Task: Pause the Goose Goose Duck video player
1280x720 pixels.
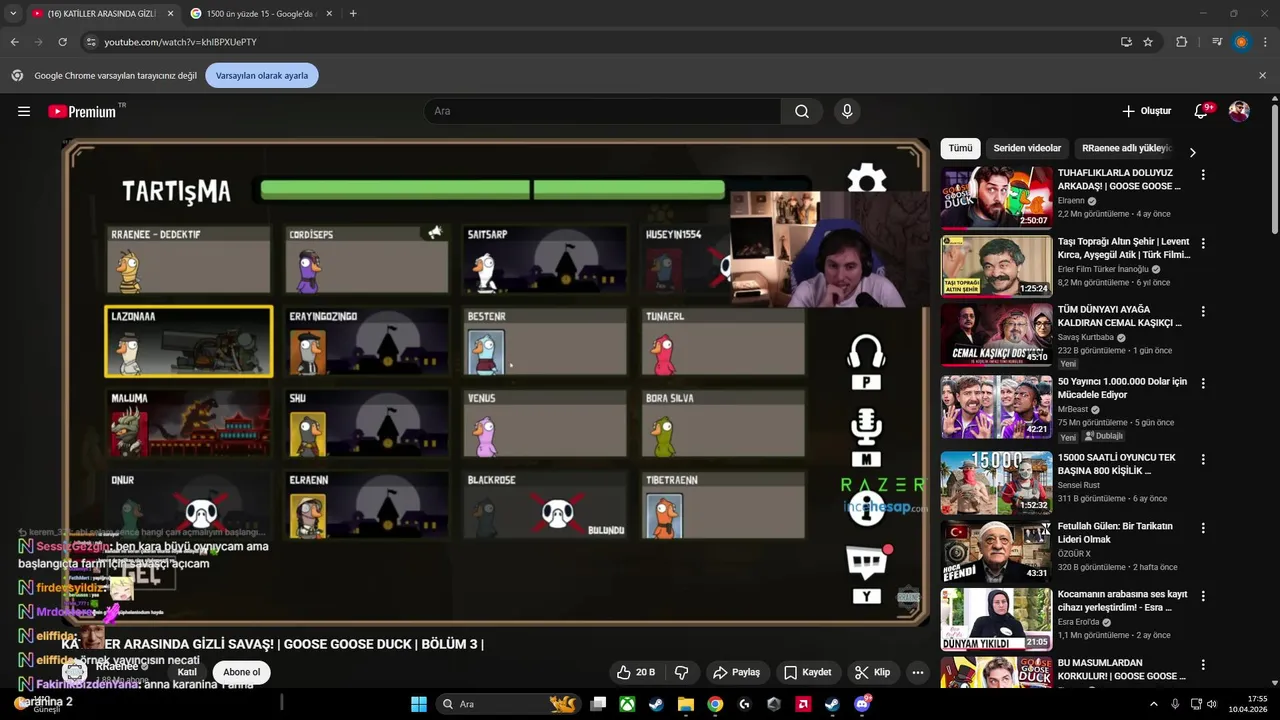Action: 498,383
